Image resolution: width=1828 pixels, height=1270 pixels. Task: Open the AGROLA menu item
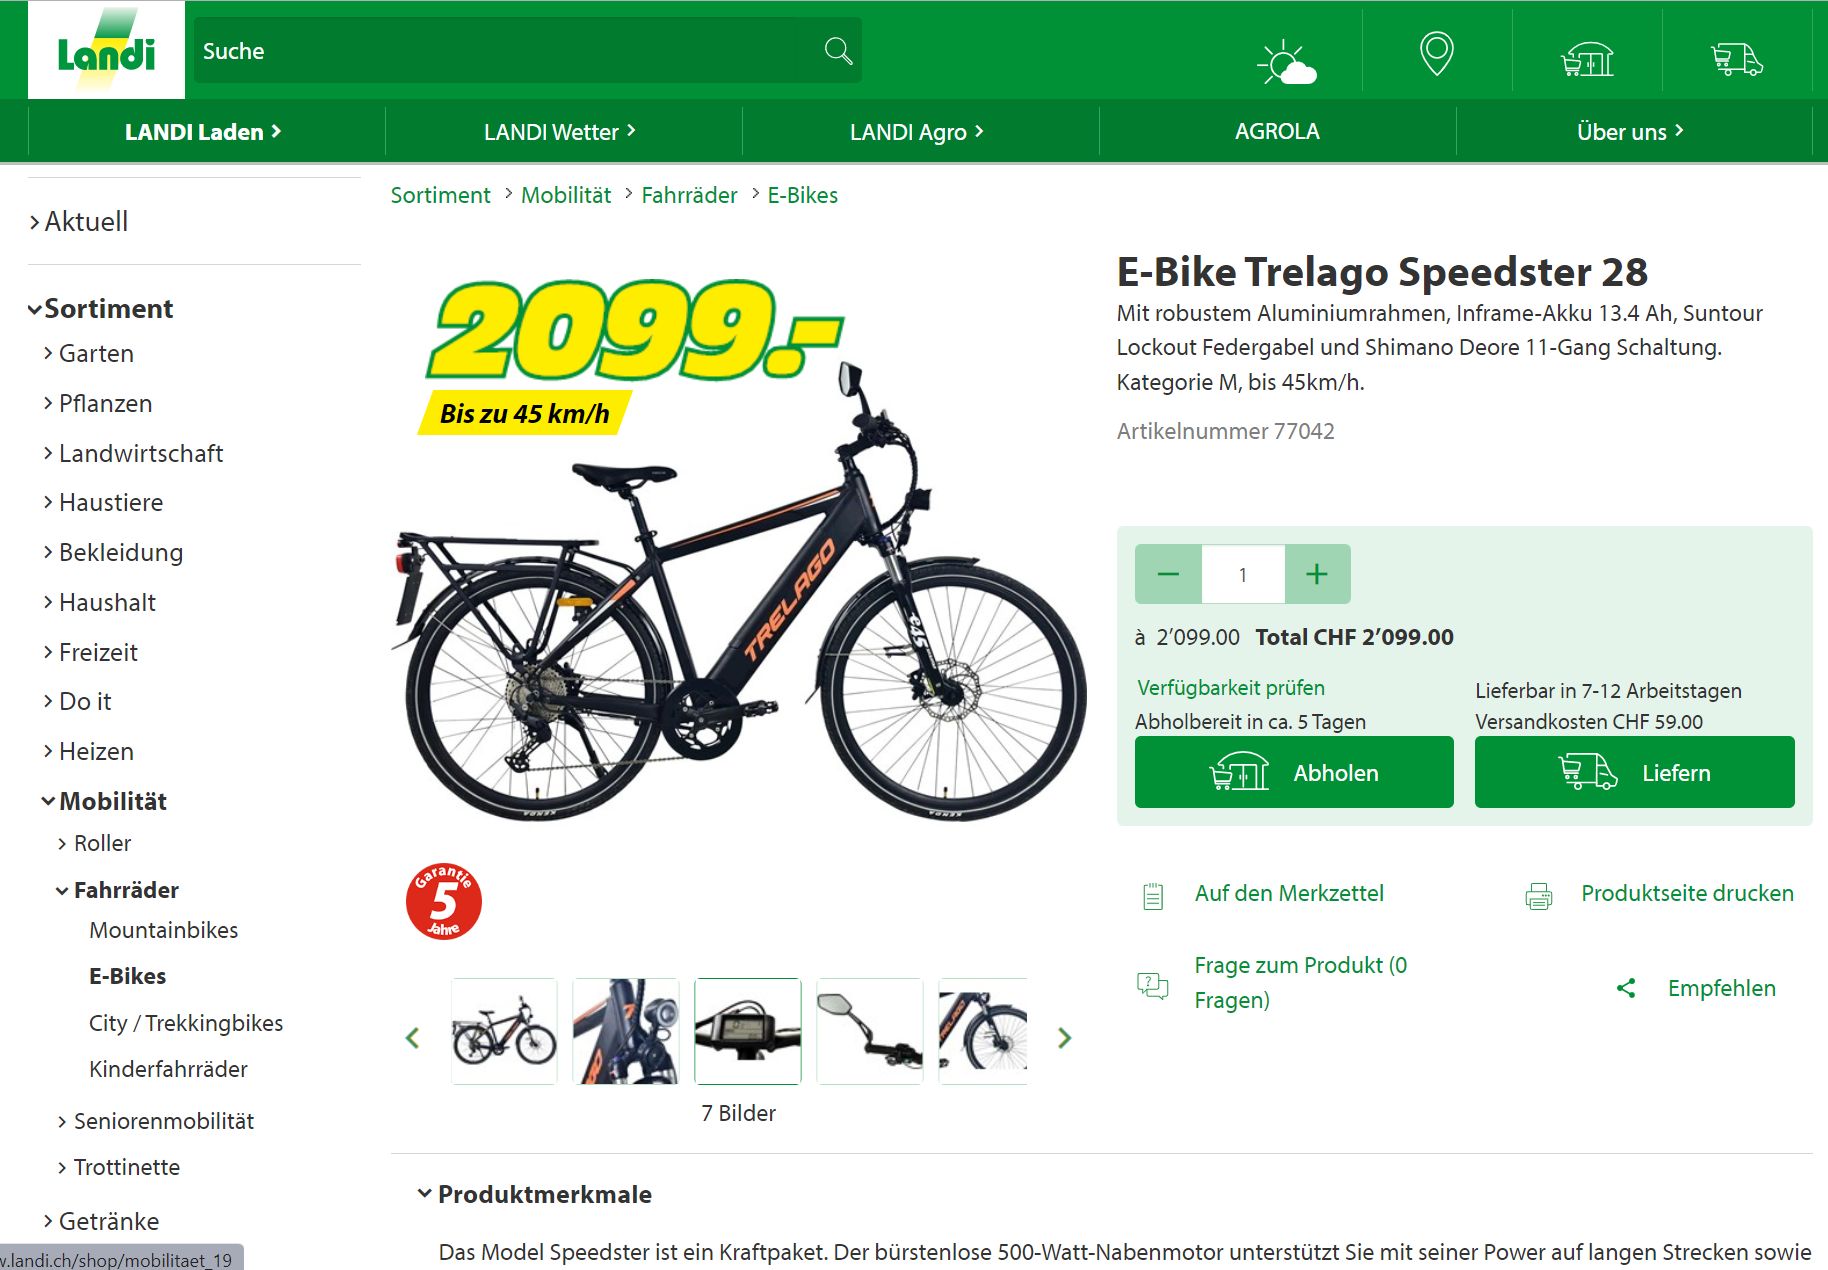click(x=1277, y=131)
